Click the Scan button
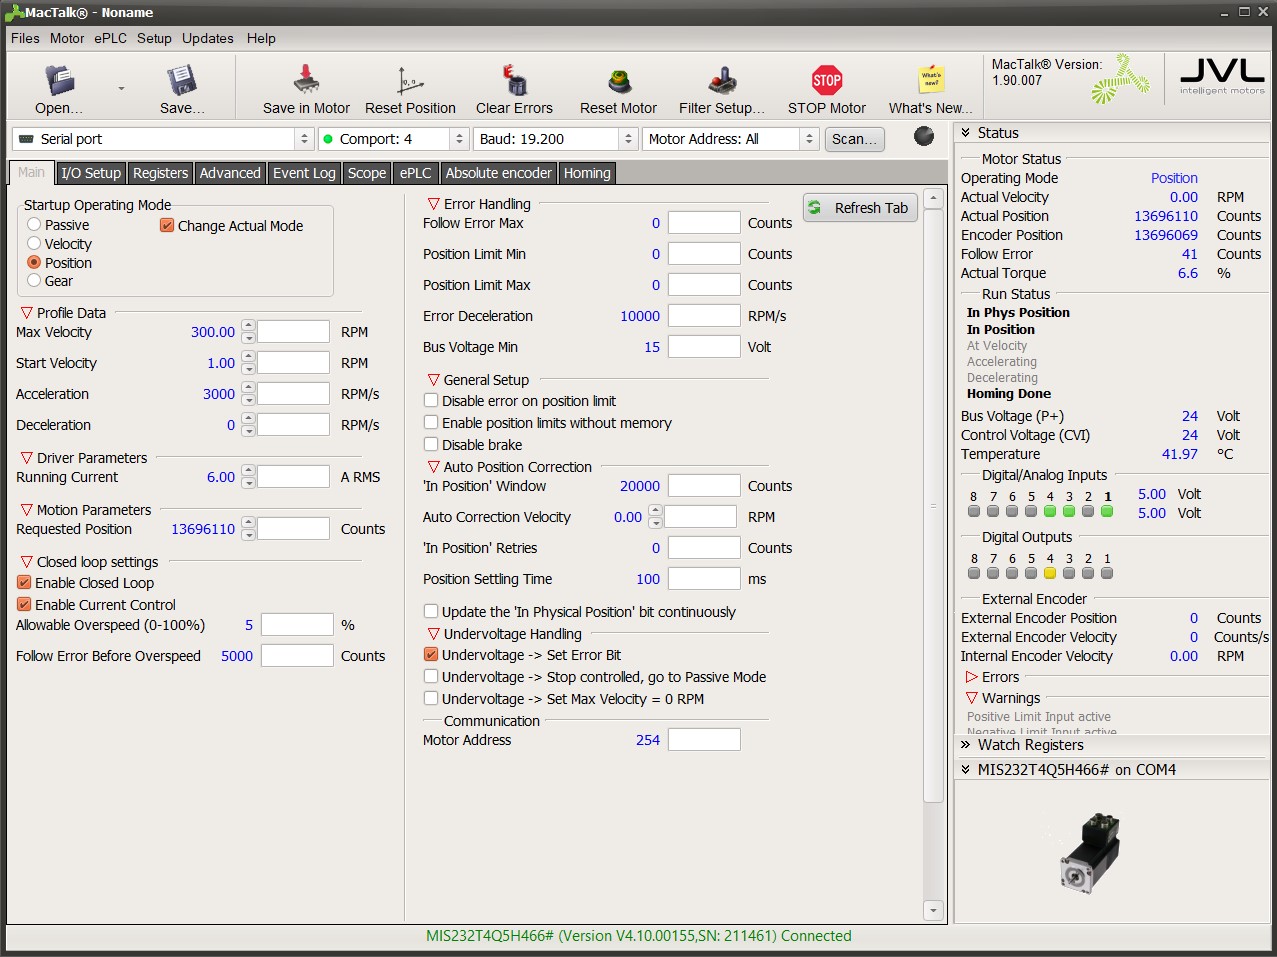This screenshot has height=957, width=1277. (x=854, y=139)
